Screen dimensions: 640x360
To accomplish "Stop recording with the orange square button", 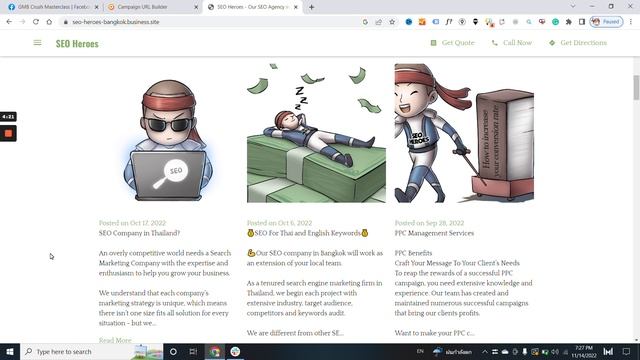I will click(8, 133).
